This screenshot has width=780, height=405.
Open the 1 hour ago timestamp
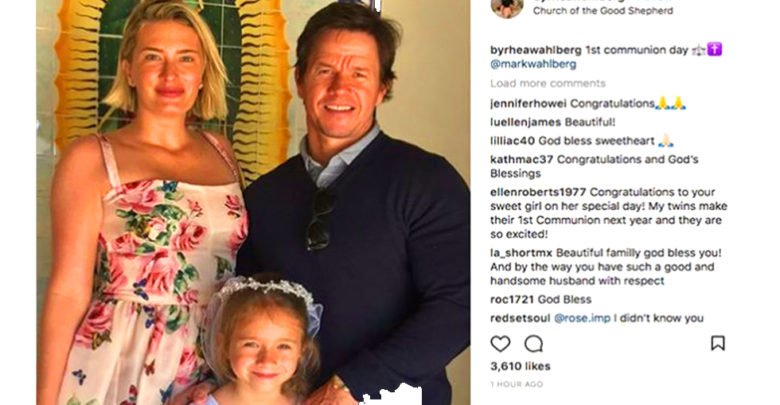516,384
